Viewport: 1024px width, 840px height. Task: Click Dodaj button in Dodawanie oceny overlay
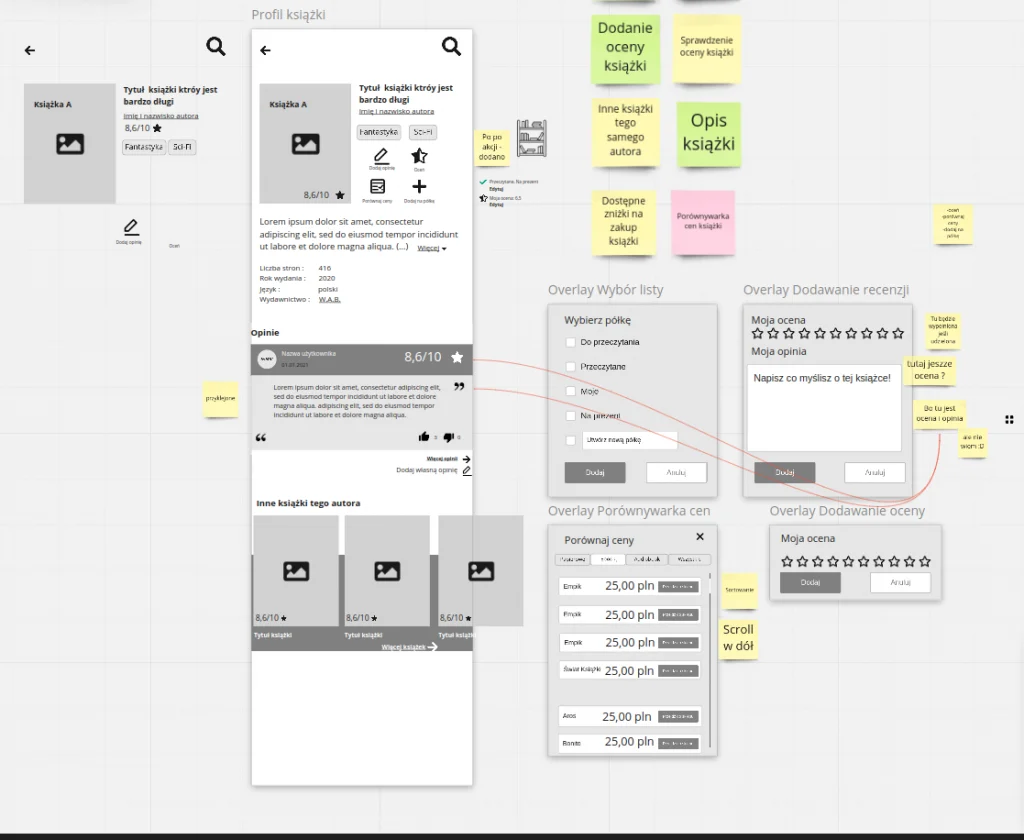(x=810, y=582)
